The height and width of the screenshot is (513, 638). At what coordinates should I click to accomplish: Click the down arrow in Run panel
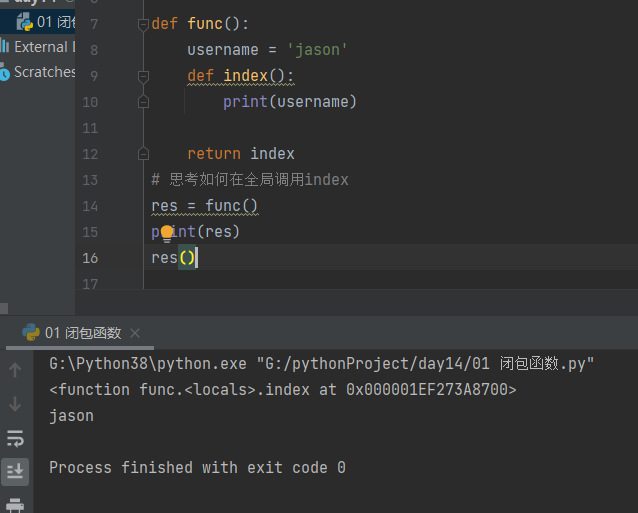tap(15, 404)
